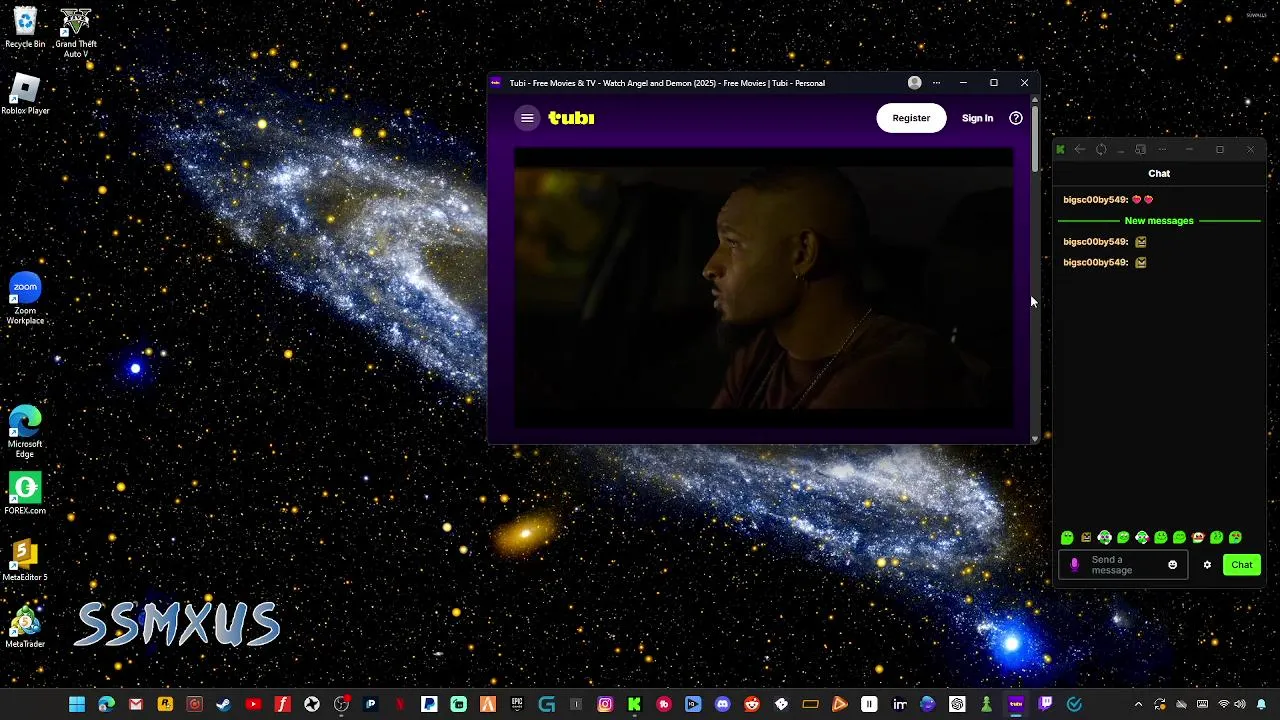1280x720 pixels.
Task: Open Discord from the taskbar
Action: pos(723,705)
